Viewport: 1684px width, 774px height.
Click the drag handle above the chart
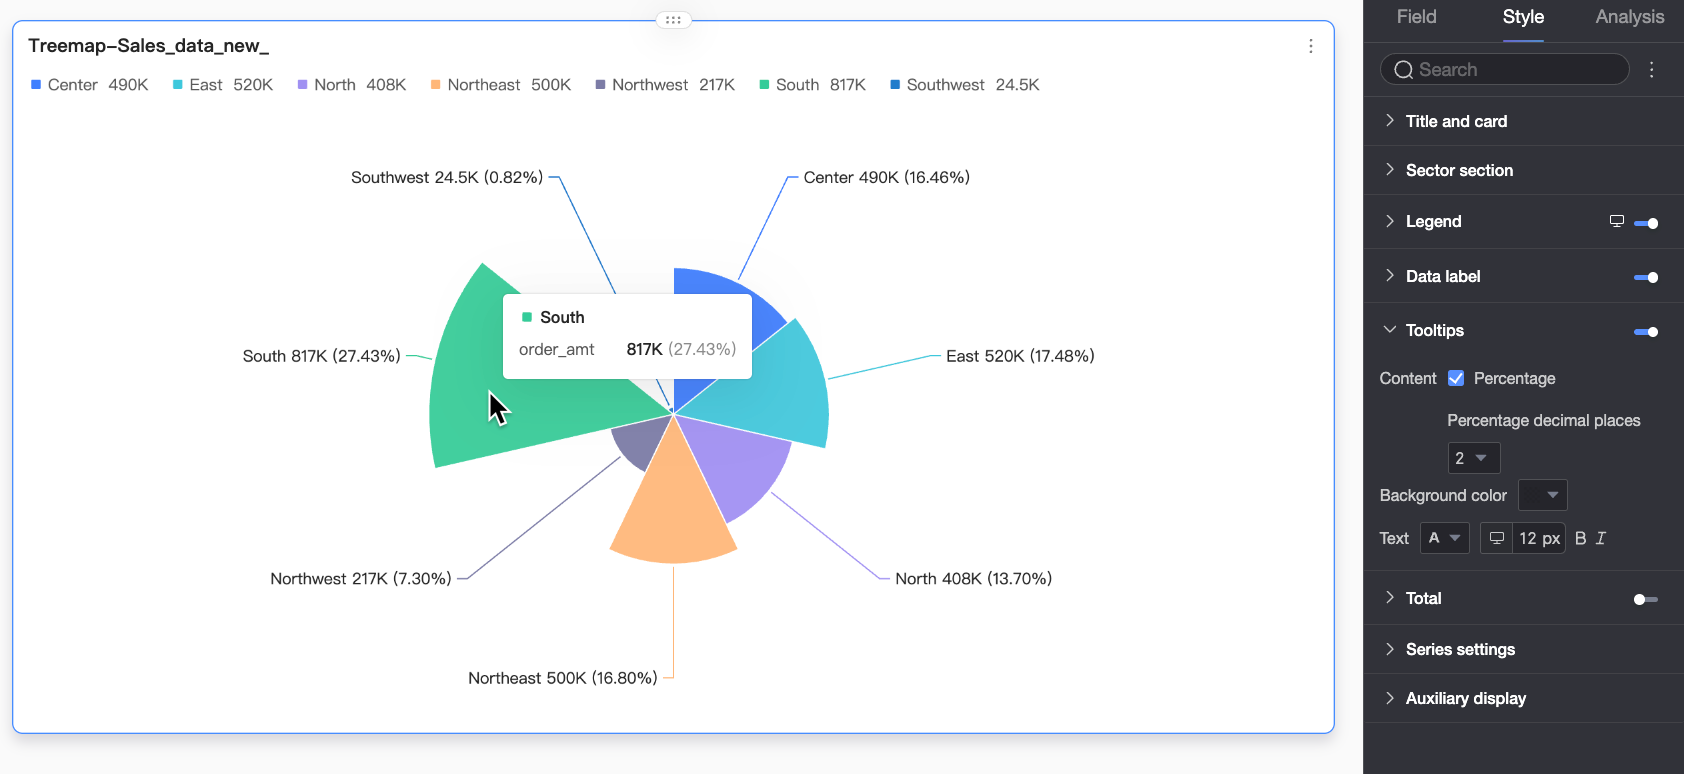click(673, 20)
